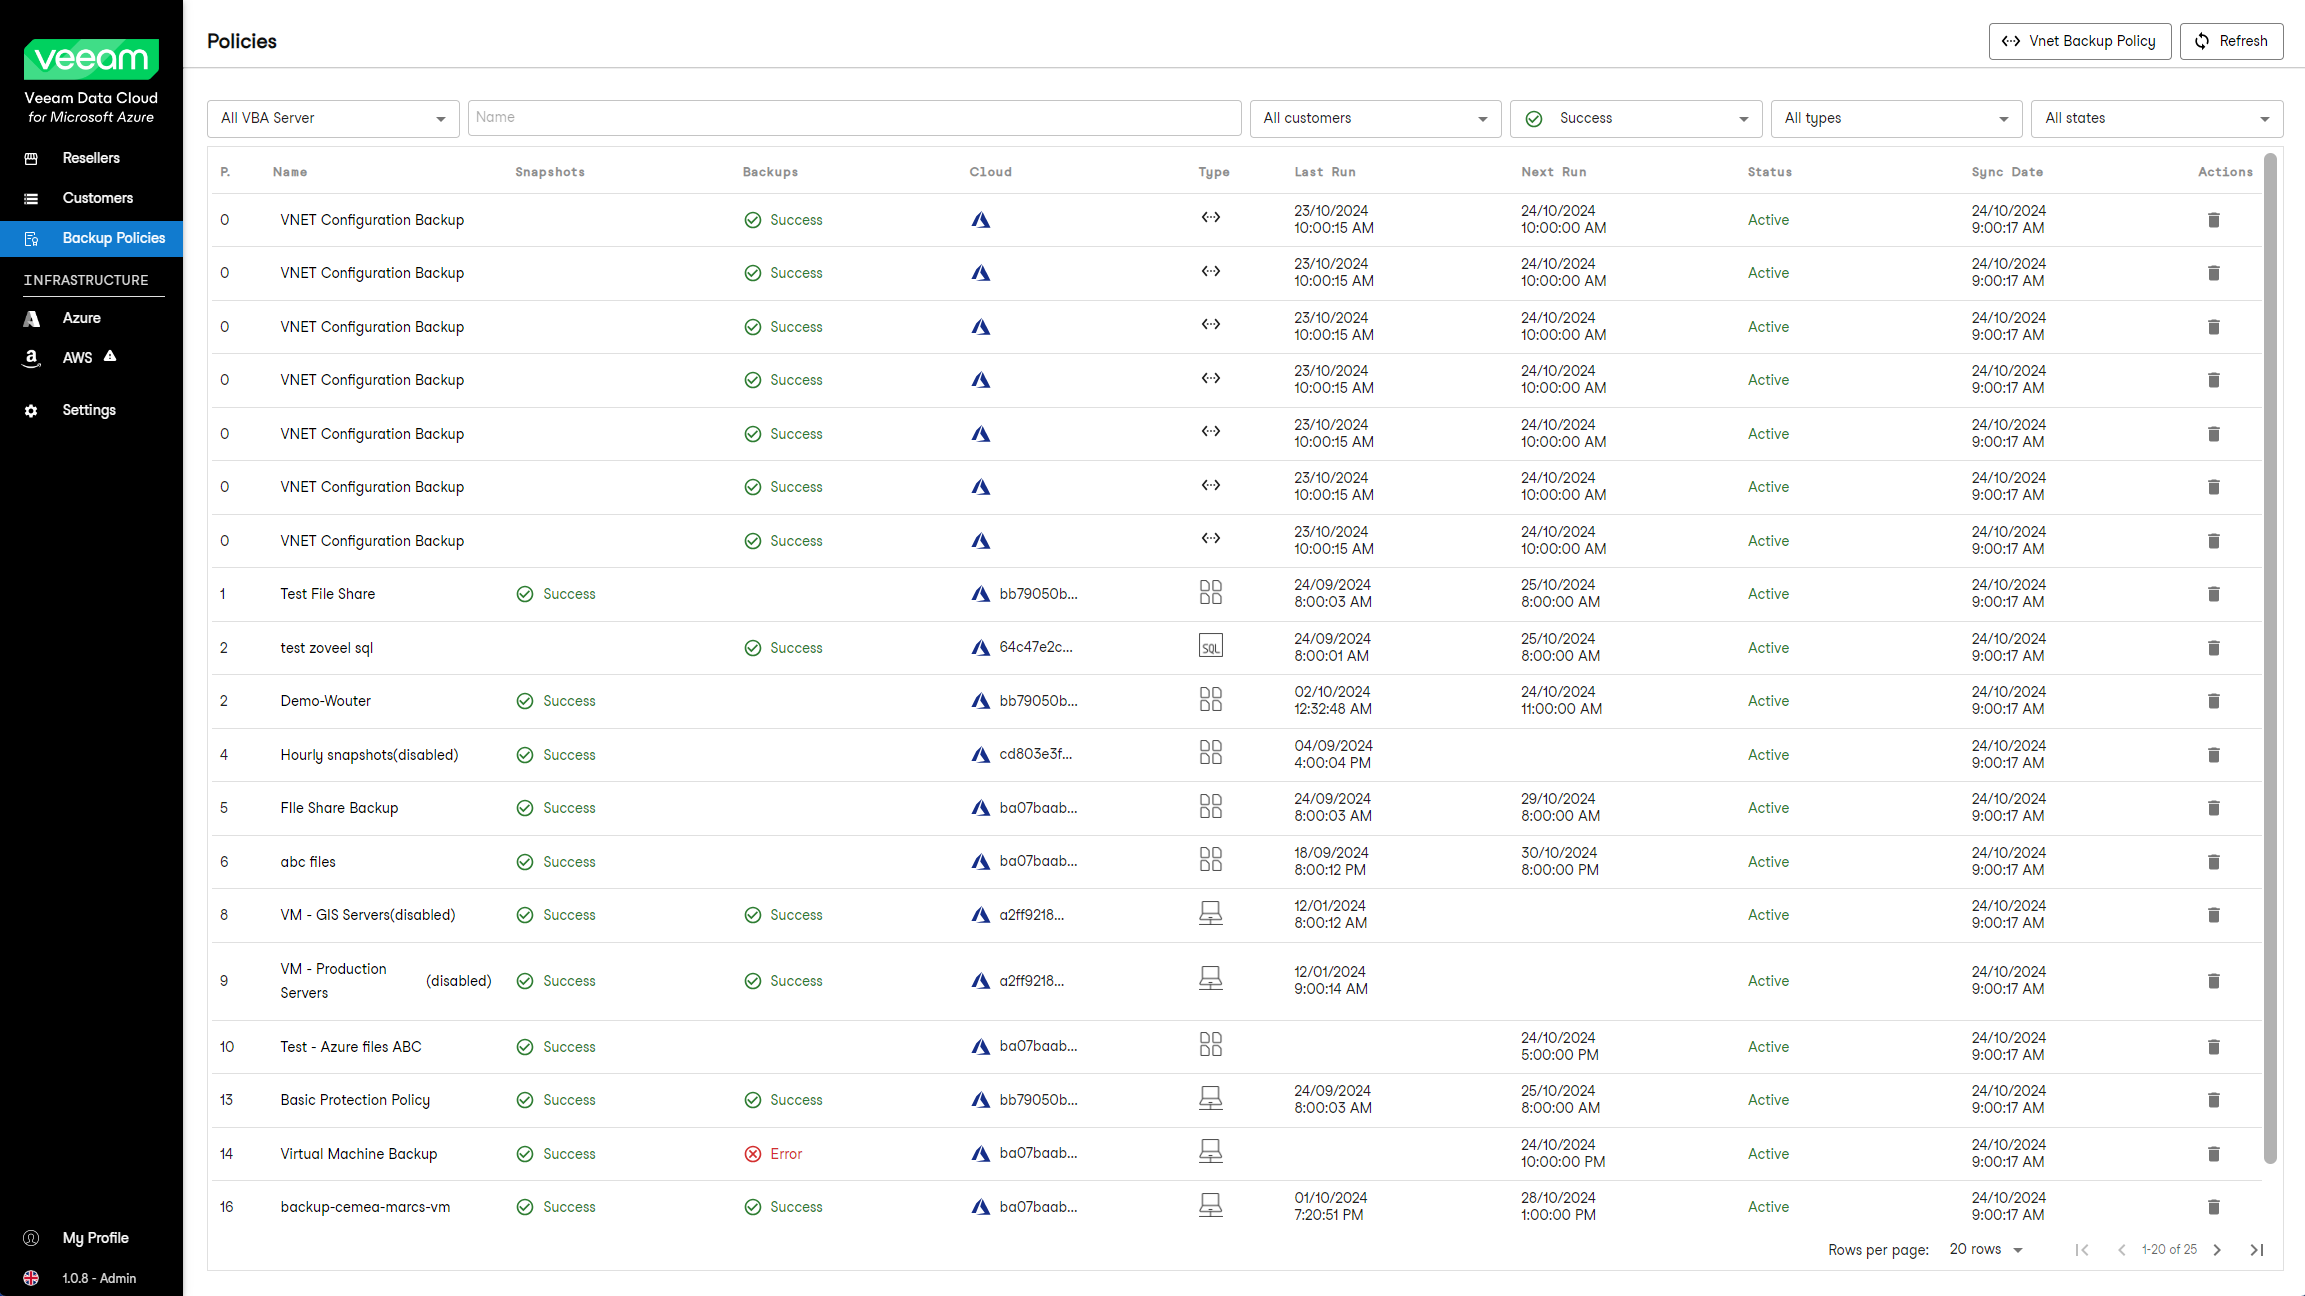The width and height of the screenshot is (2305, 1296).
Task: Click version text 1.0.8 - Admin
Action: pyautogui.click(x=99, y=1278)
